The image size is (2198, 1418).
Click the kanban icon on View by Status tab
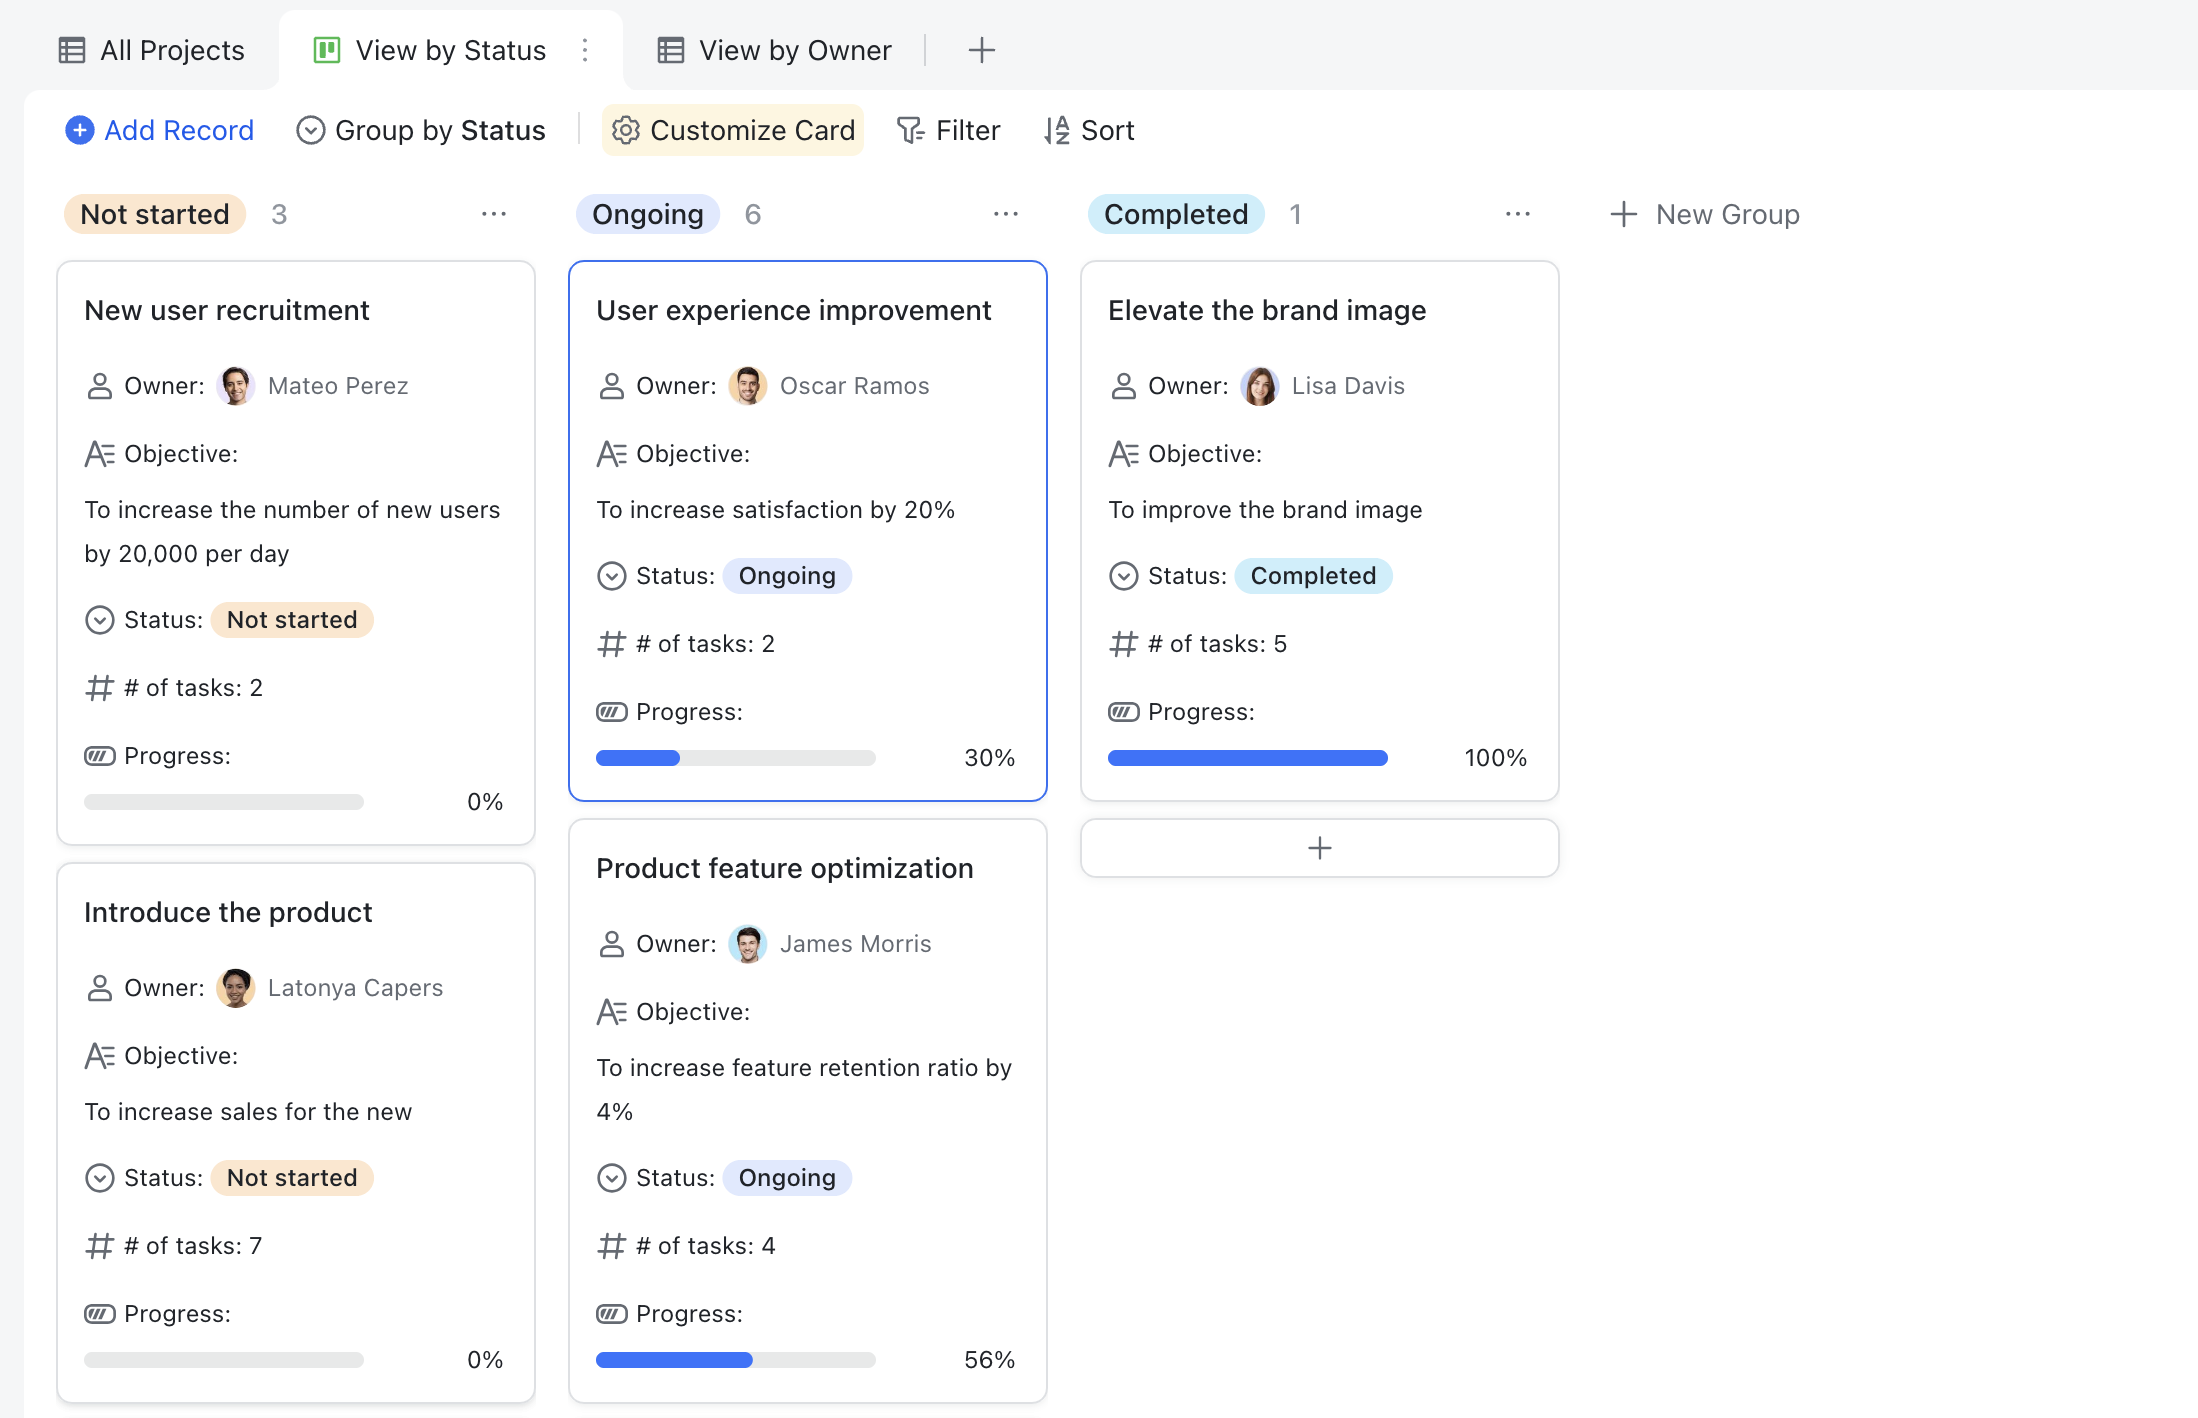(x=325, y=49)
